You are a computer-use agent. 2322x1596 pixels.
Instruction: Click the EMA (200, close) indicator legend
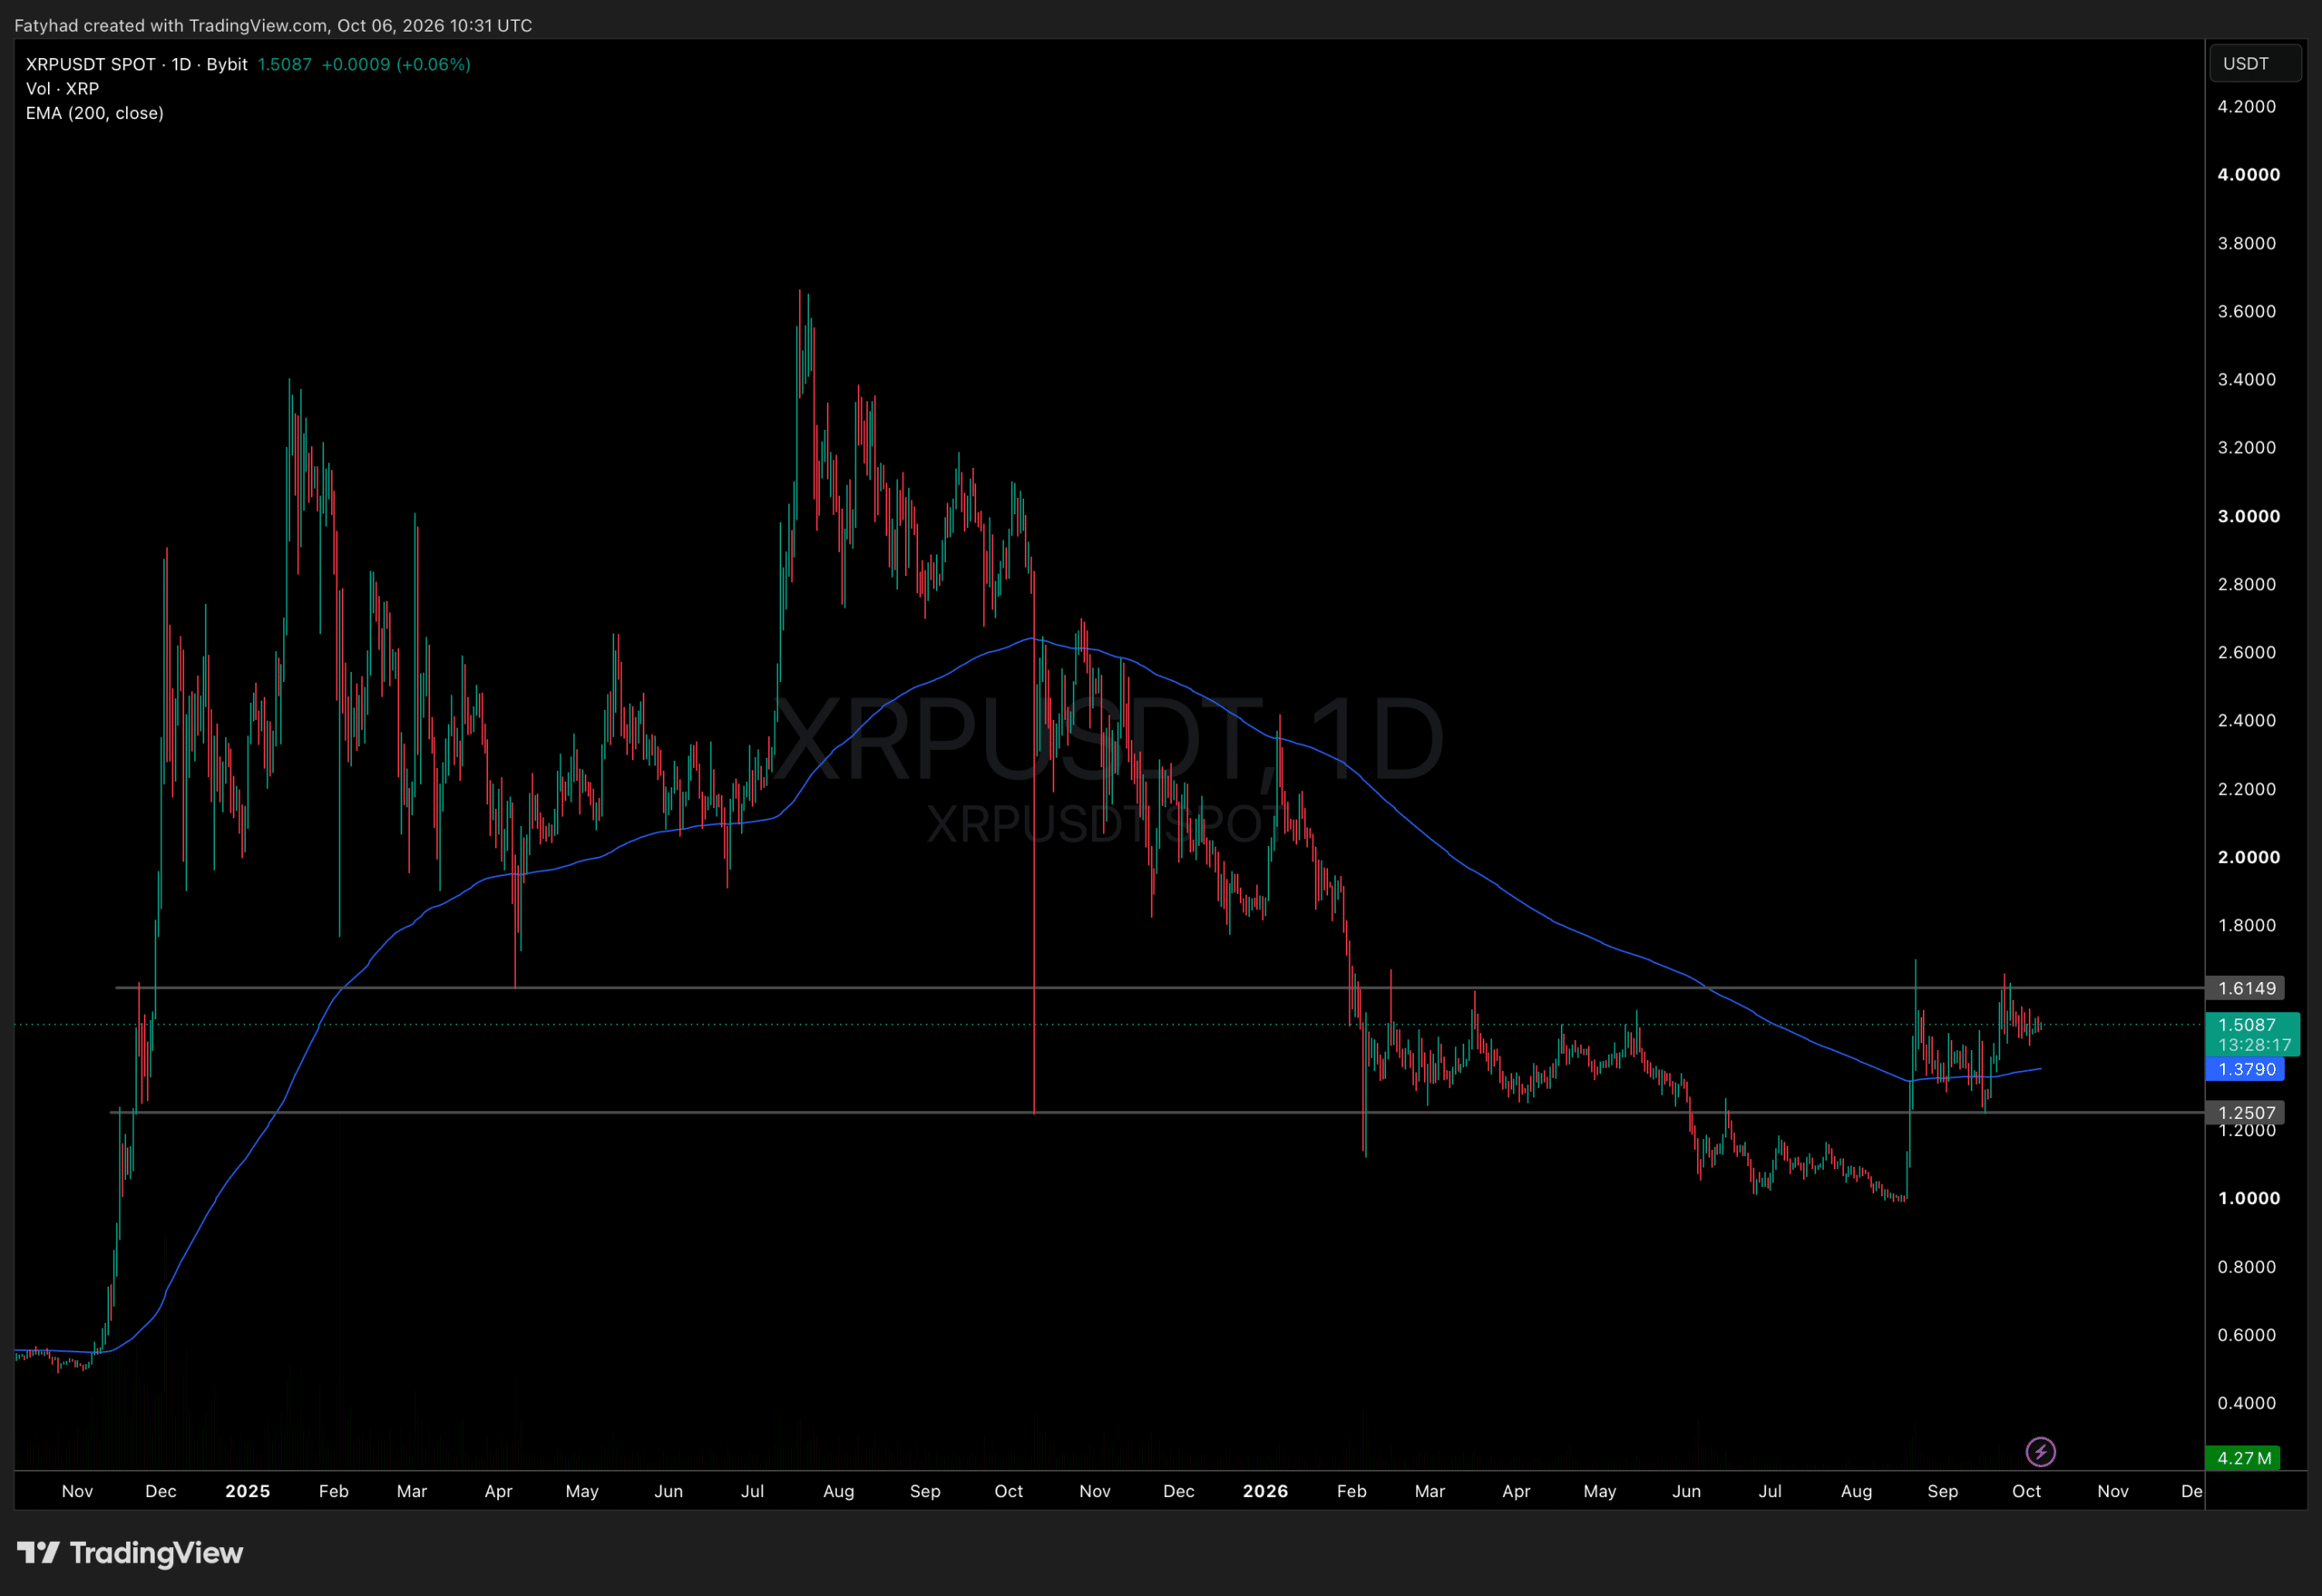[95, 113]
